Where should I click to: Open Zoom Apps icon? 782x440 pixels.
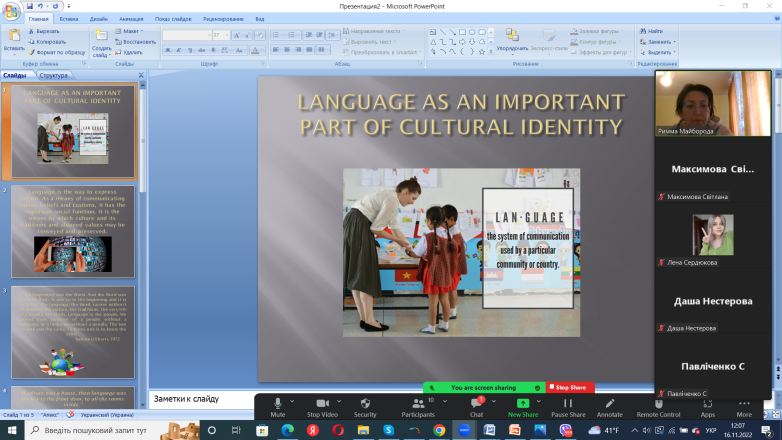[707, 404]
